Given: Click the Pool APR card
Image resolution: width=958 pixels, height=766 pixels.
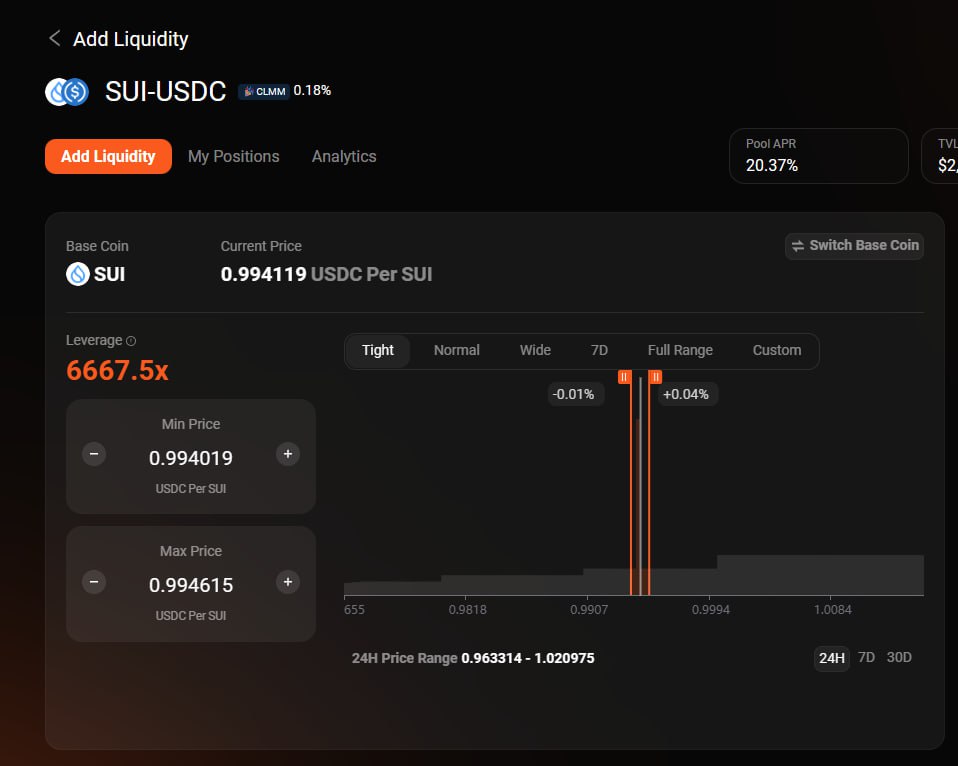Looking at the screenshot, I should coord(819,156).
